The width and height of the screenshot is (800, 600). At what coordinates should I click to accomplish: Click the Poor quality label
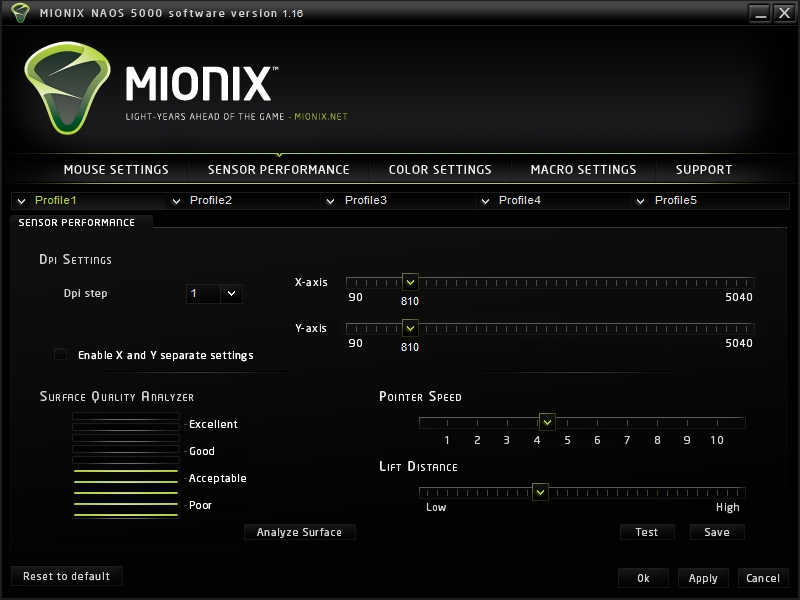click(201, 505)
